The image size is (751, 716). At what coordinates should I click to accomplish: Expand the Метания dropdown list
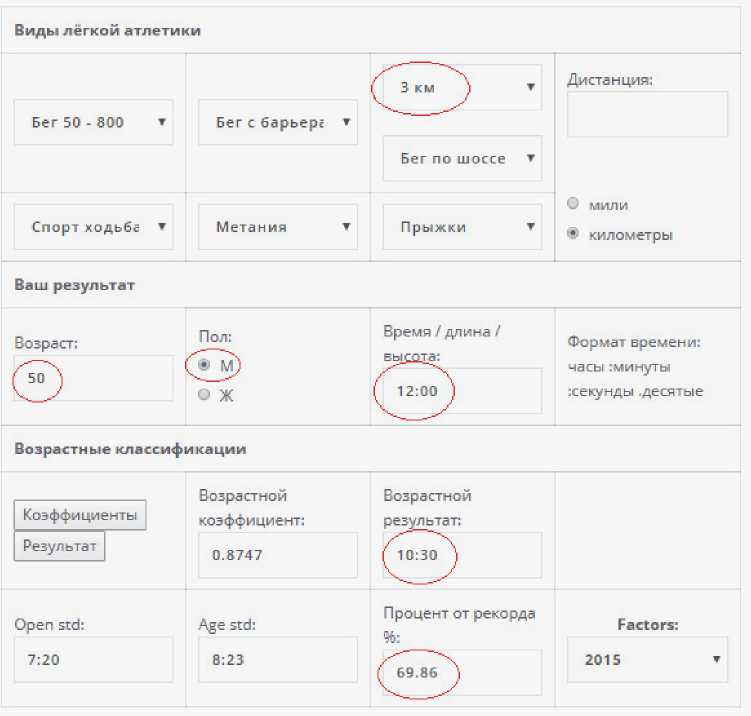pos(277,227)
